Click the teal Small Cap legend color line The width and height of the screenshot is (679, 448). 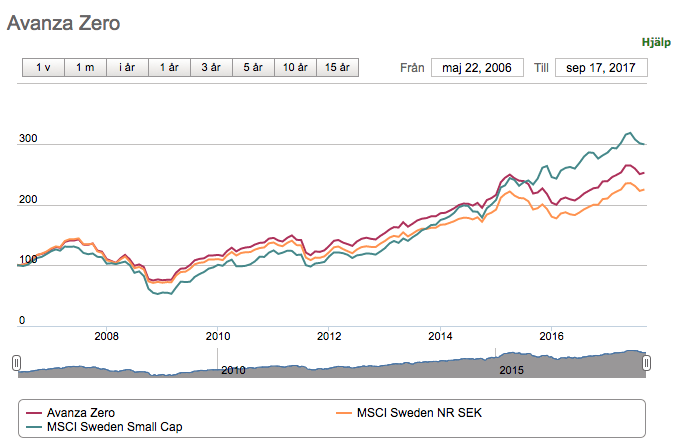(x=34, y=427)
